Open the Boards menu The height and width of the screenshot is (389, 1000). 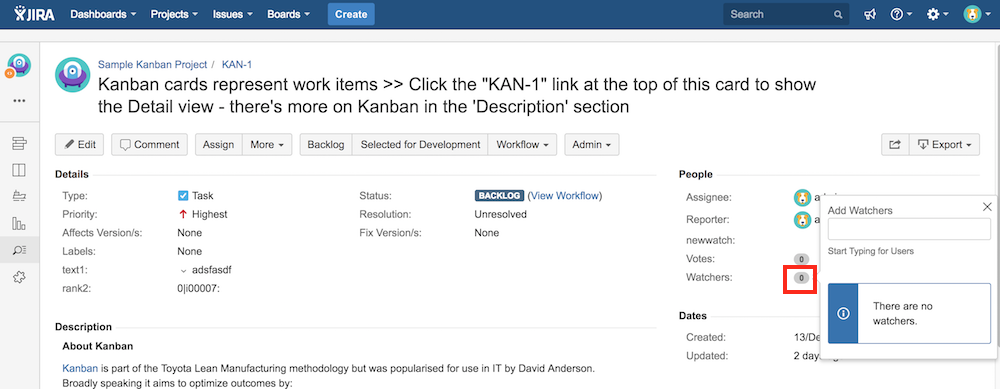(x=288, y=14)
